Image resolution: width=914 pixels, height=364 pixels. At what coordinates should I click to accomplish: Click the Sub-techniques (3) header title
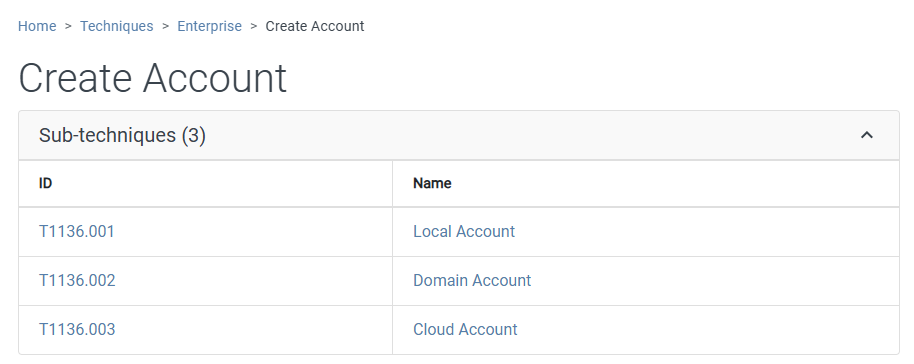[x=122, y=135]
